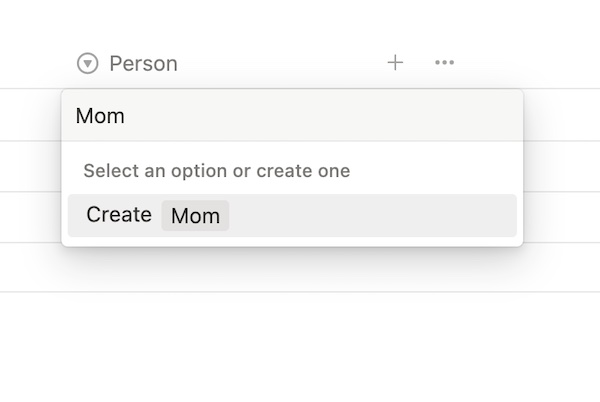Place cursor after Mom text in input box
600x402 pixels.
[x=126, y=116]
